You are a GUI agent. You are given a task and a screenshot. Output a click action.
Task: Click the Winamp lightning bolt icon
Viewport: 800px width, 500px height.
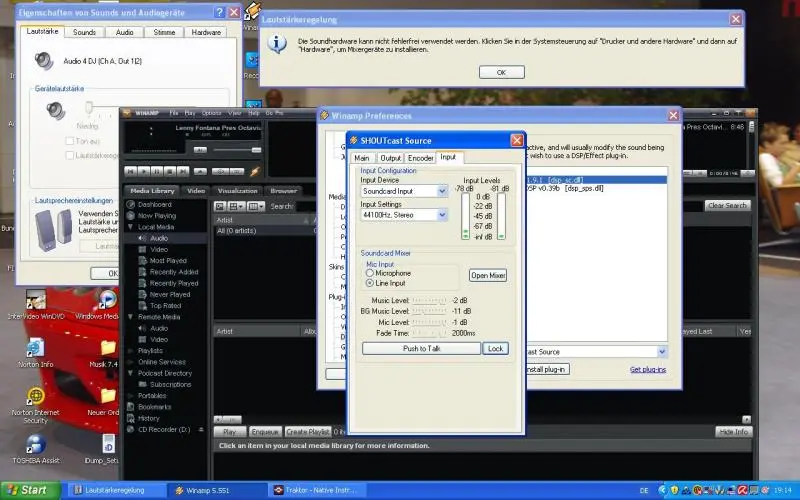254,172
